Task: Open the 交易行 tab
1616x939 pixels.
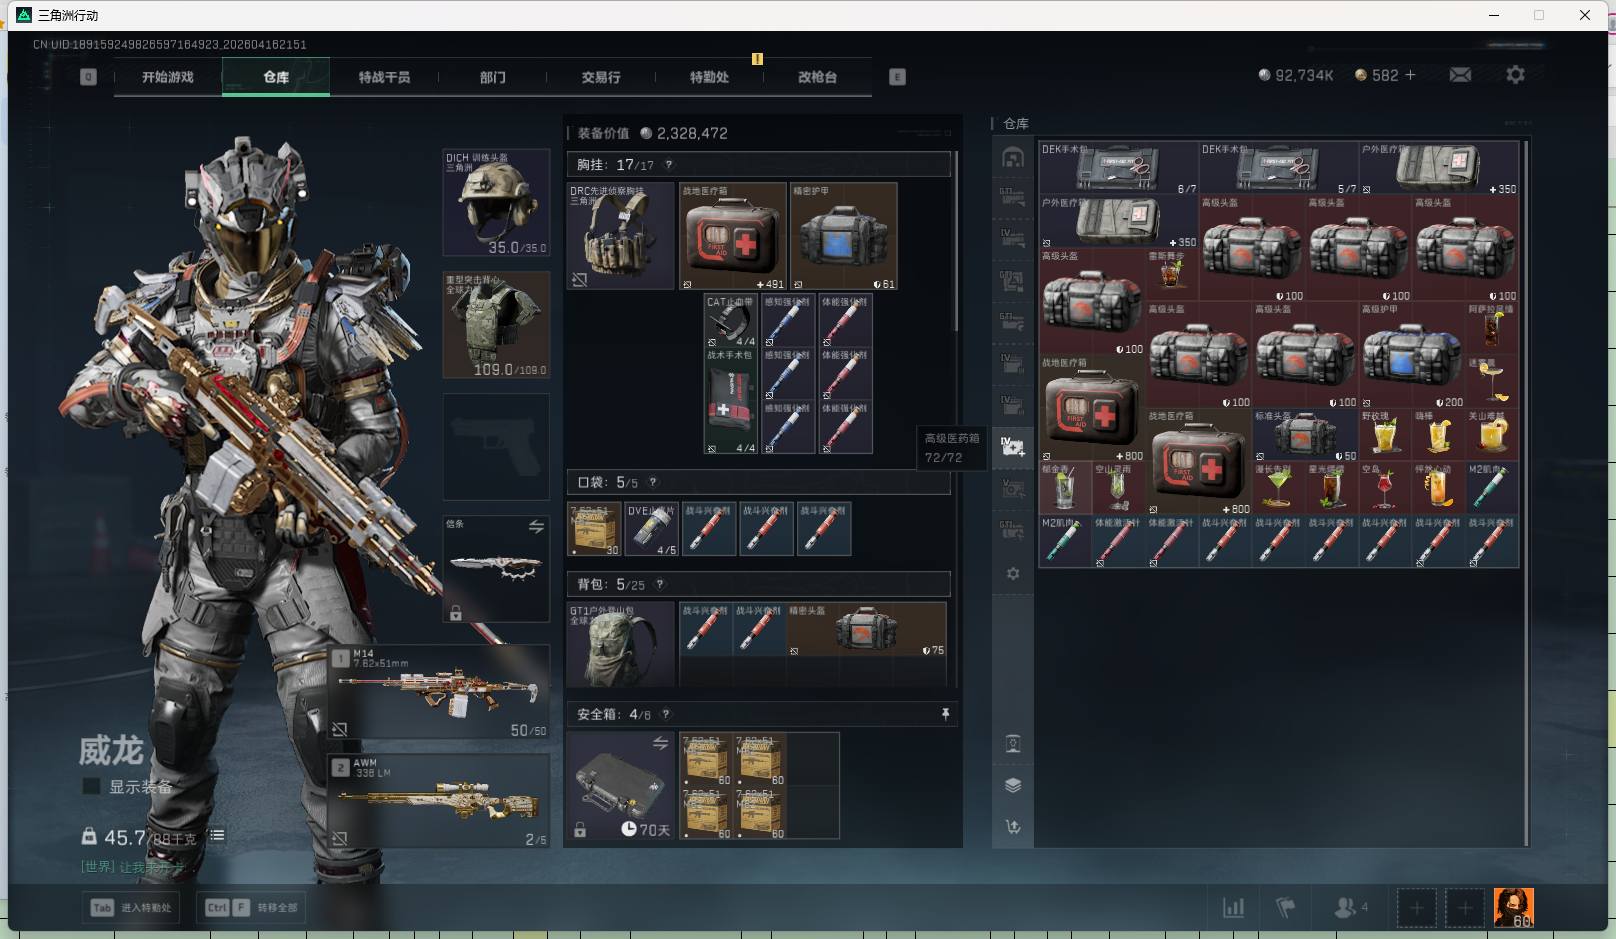Action: [601, 77]
